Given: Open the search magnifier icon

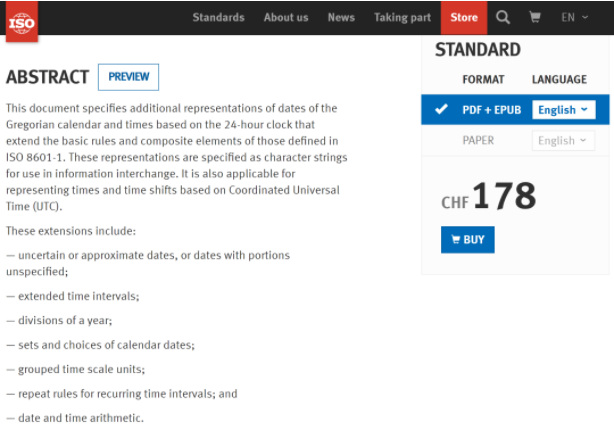Looking at the screenshot, I should [x=503, y=17].
